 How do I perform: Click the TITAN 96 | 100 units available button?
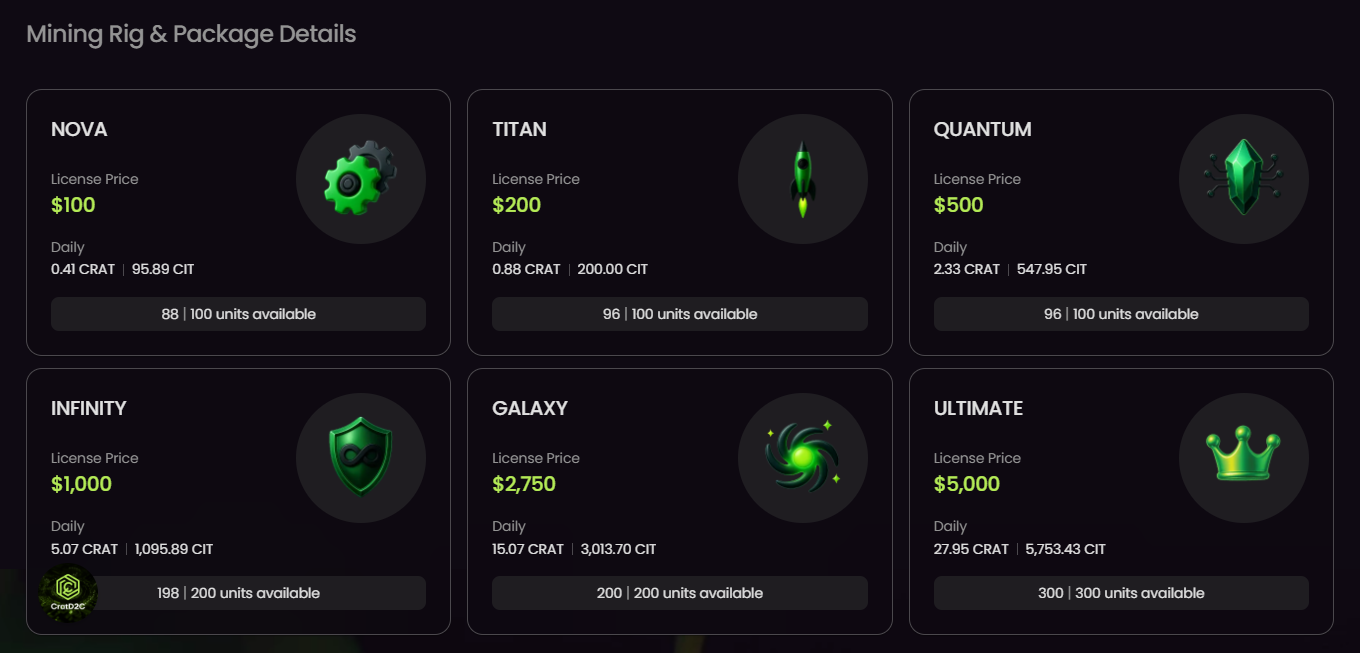pyautogui.click(x=679, y=314)
